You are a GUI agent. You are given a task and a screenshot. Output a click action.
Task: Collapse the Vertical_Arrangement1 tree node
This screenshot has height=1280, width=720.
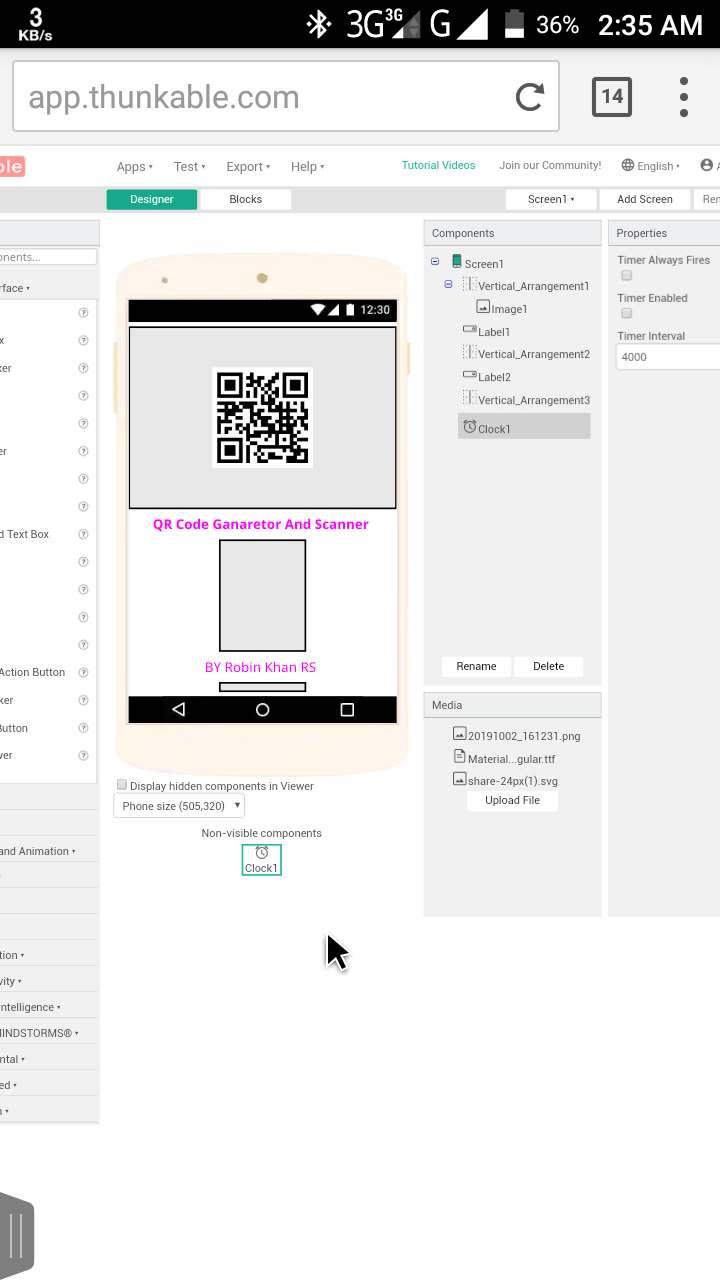tap(449, 285)
